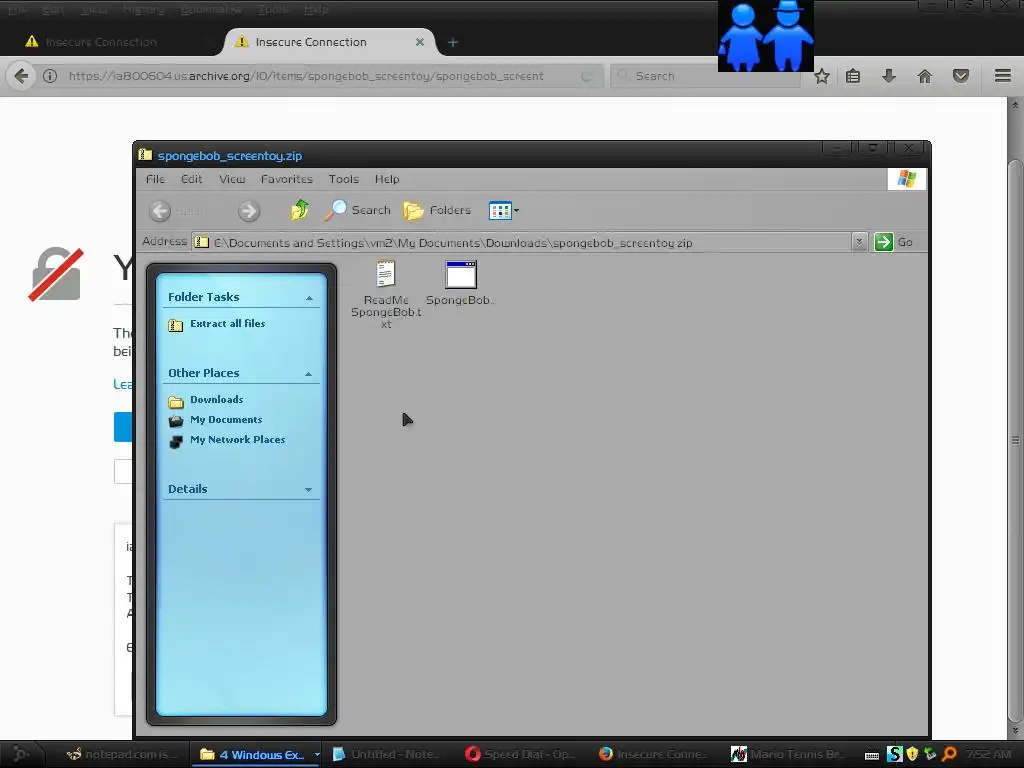Image resolution: width=1024 pixels, height=768 pixels.
Task: Expand the Details section
Action: point(308,489)
